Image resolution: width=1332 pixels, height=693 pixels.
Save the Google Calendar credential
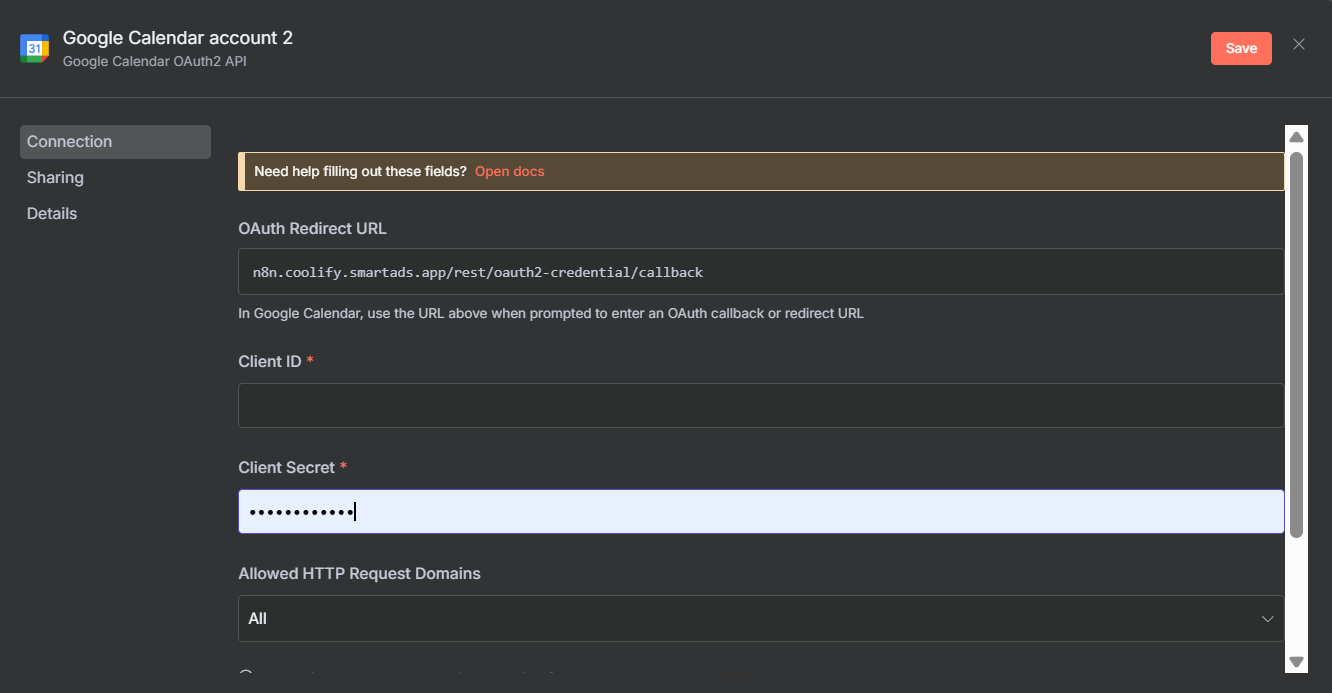[x=1241, y=48]
